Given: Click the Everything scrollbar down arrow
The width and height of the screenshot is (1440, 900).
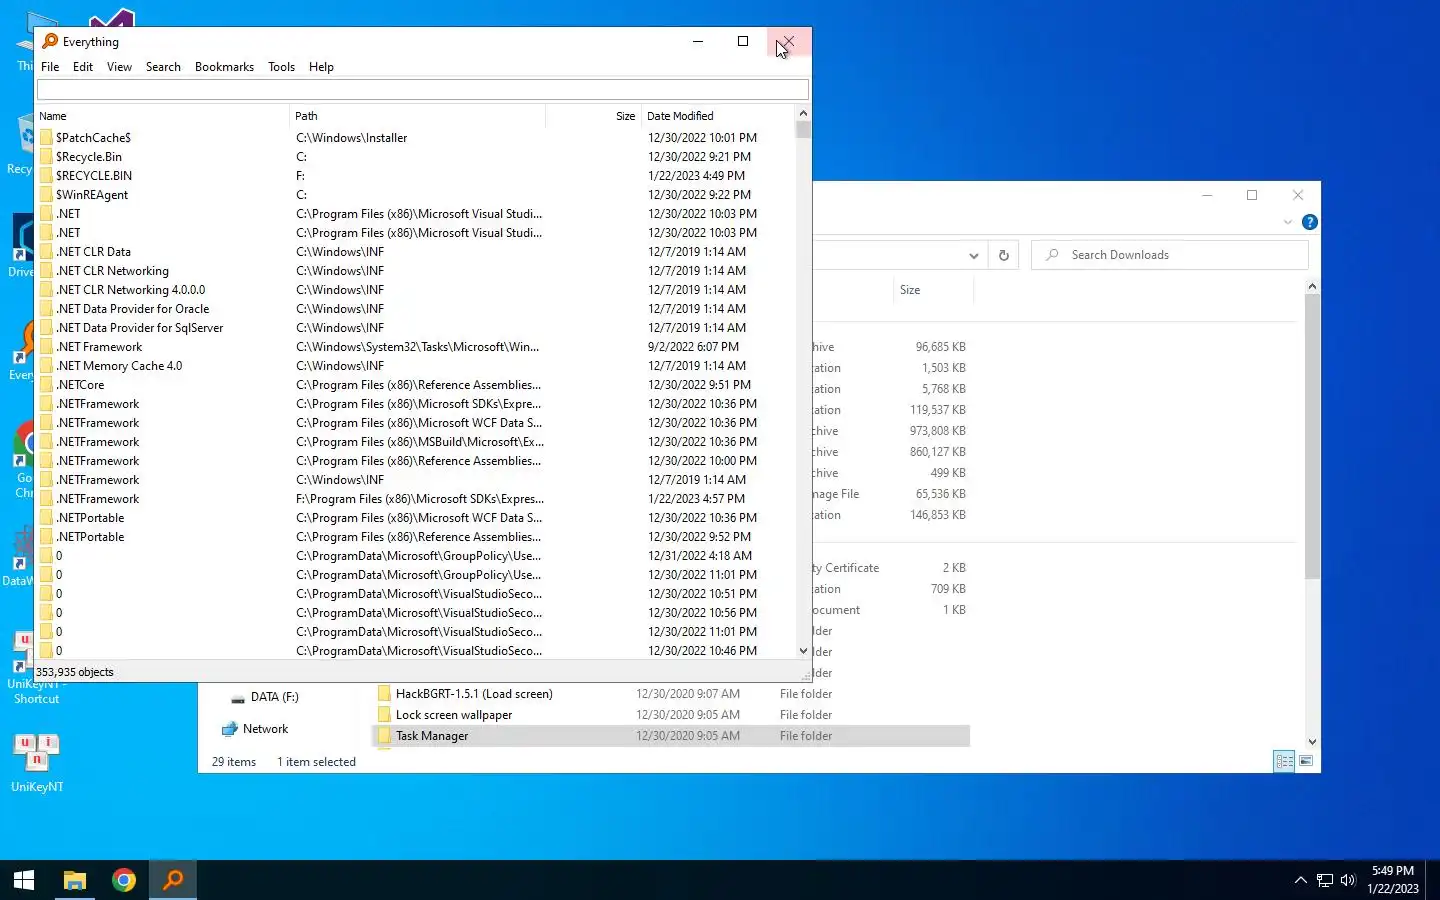Looking at the screenshot, I should 803,651.
